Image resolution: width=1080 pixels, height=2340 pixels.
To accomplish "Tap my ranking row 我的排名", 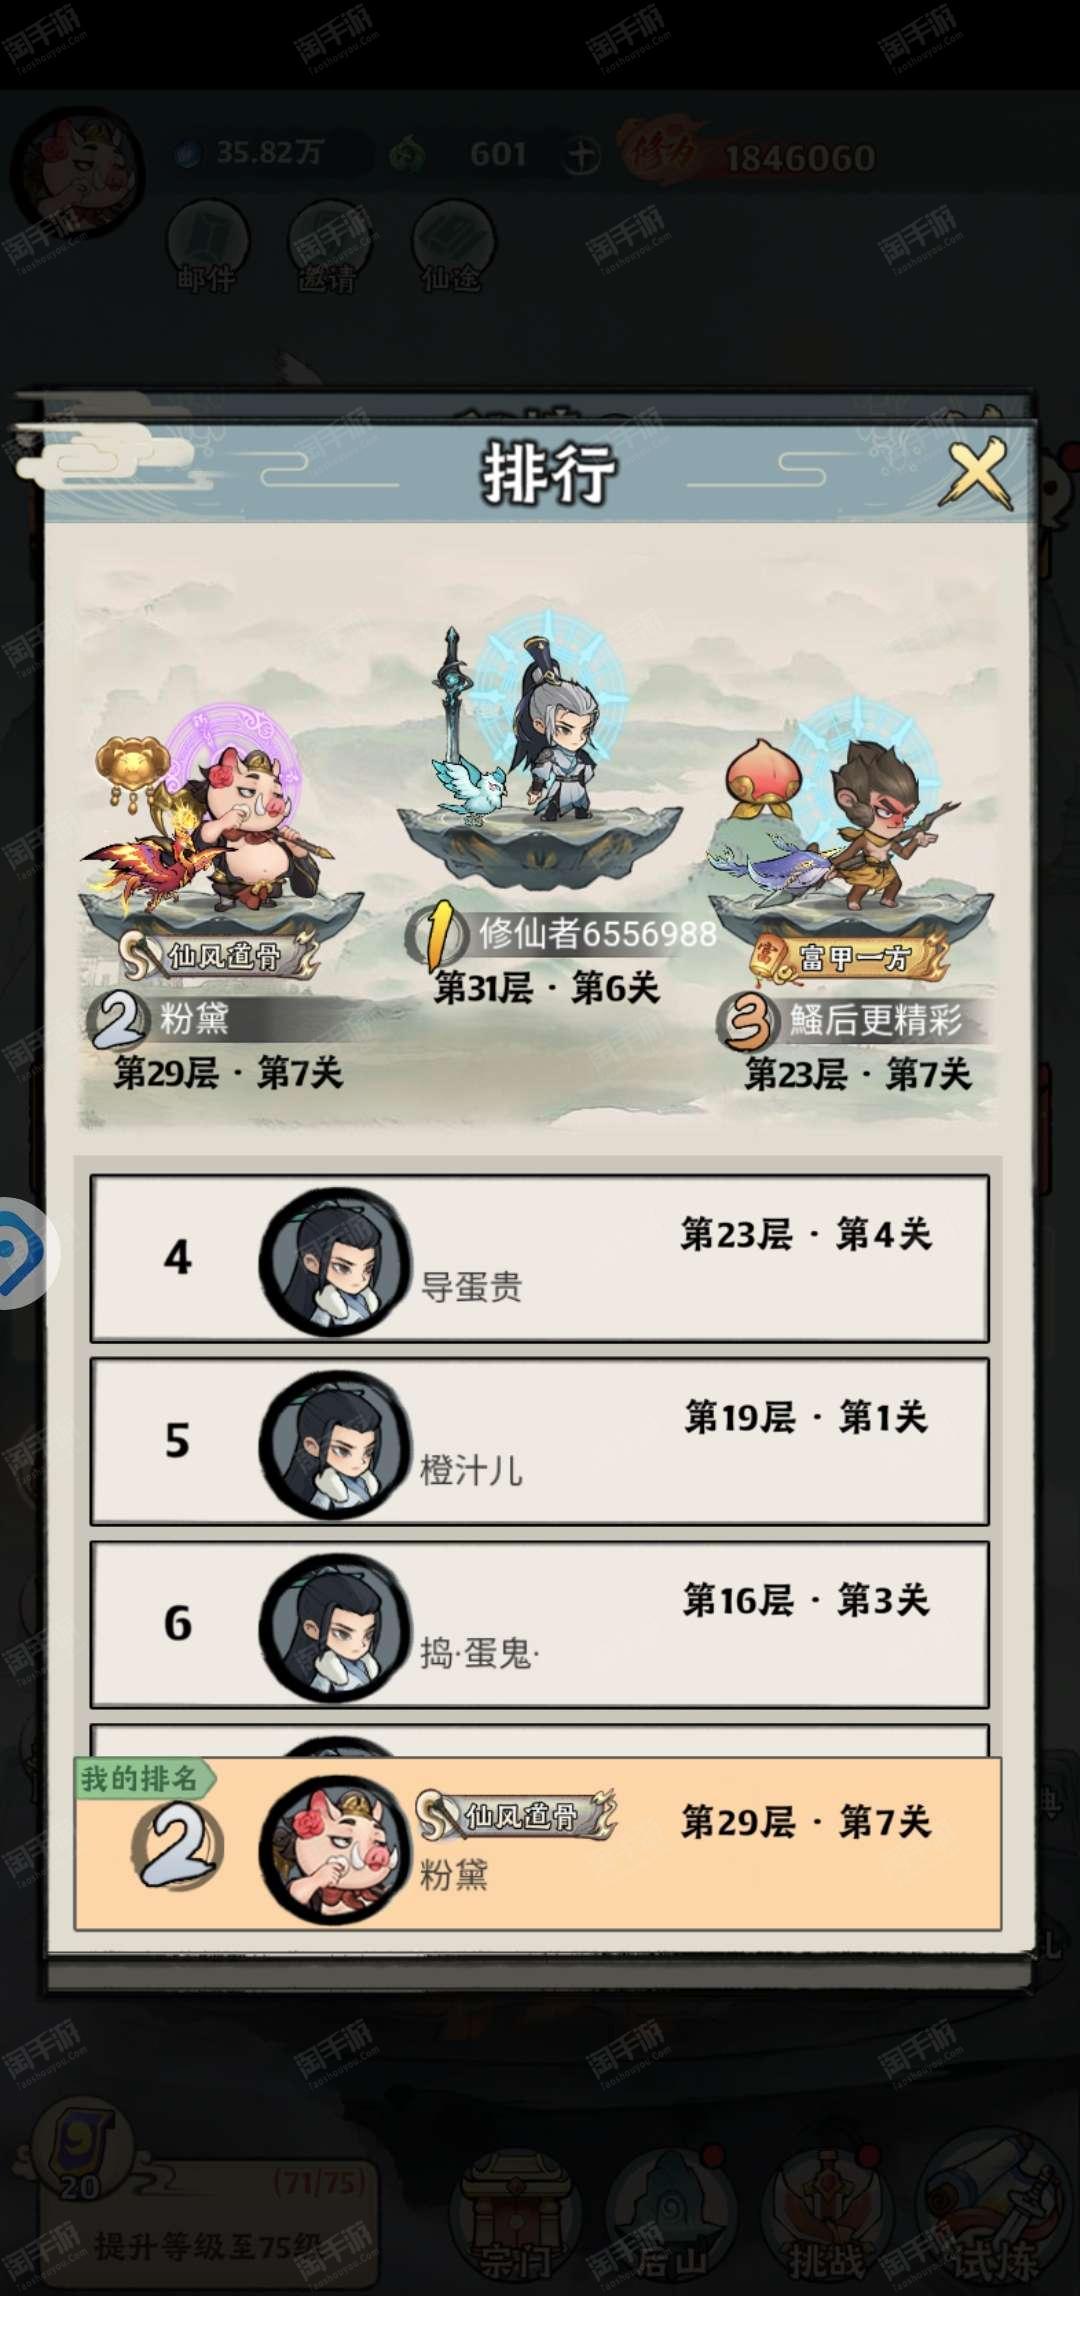I will click(x=538, y=1843).
